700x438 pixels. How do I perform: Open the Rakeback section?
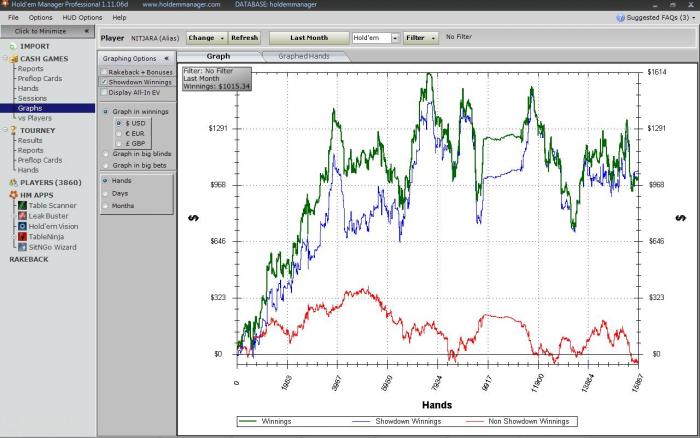(29, 259)
